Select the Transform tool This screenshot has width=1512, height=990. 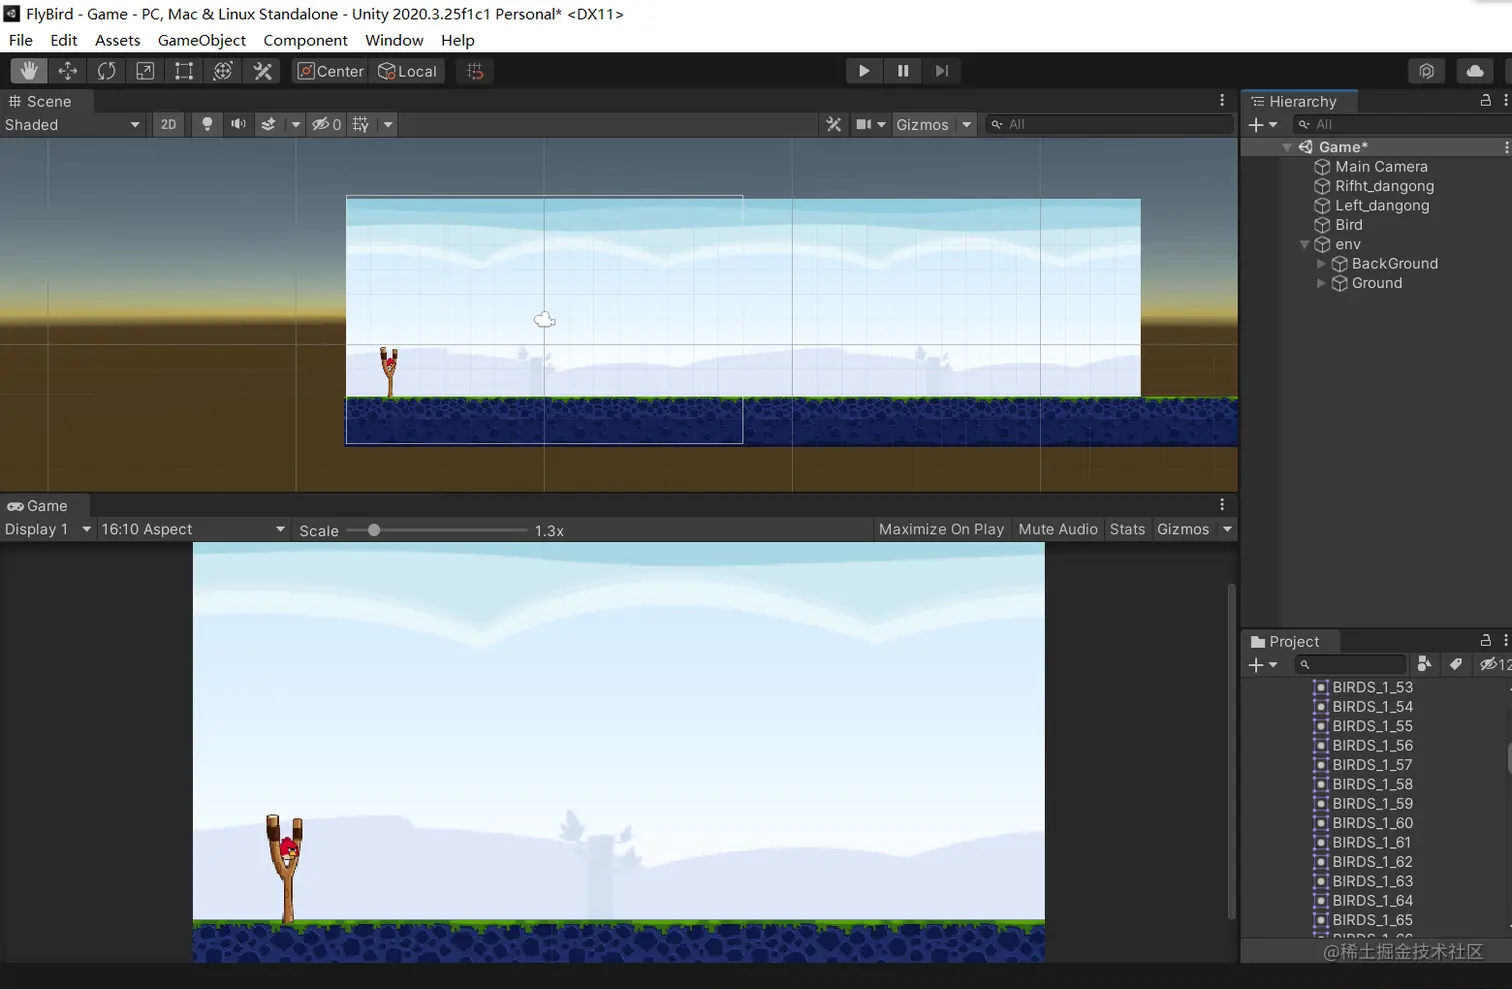[223, 71]
